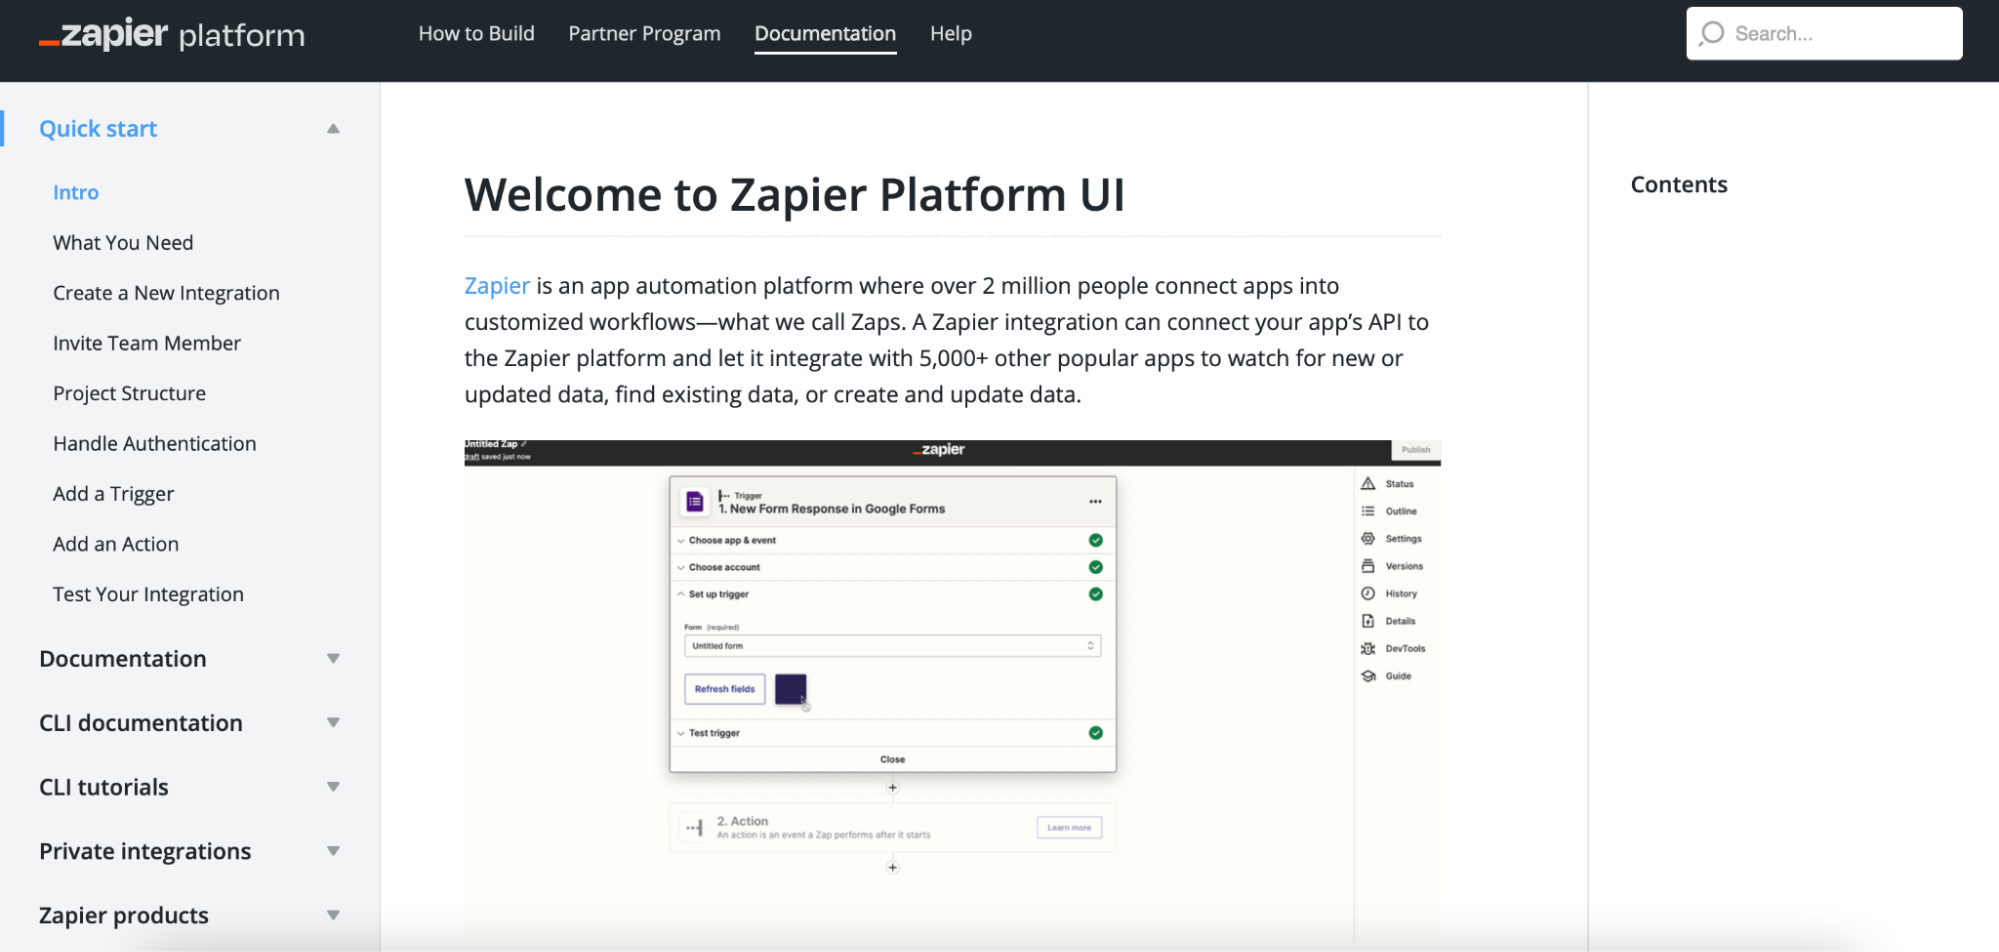This screenshot has width=1999, height=952.
Task: Expand the Zapier products section
Action: click(x=333, y=914)
